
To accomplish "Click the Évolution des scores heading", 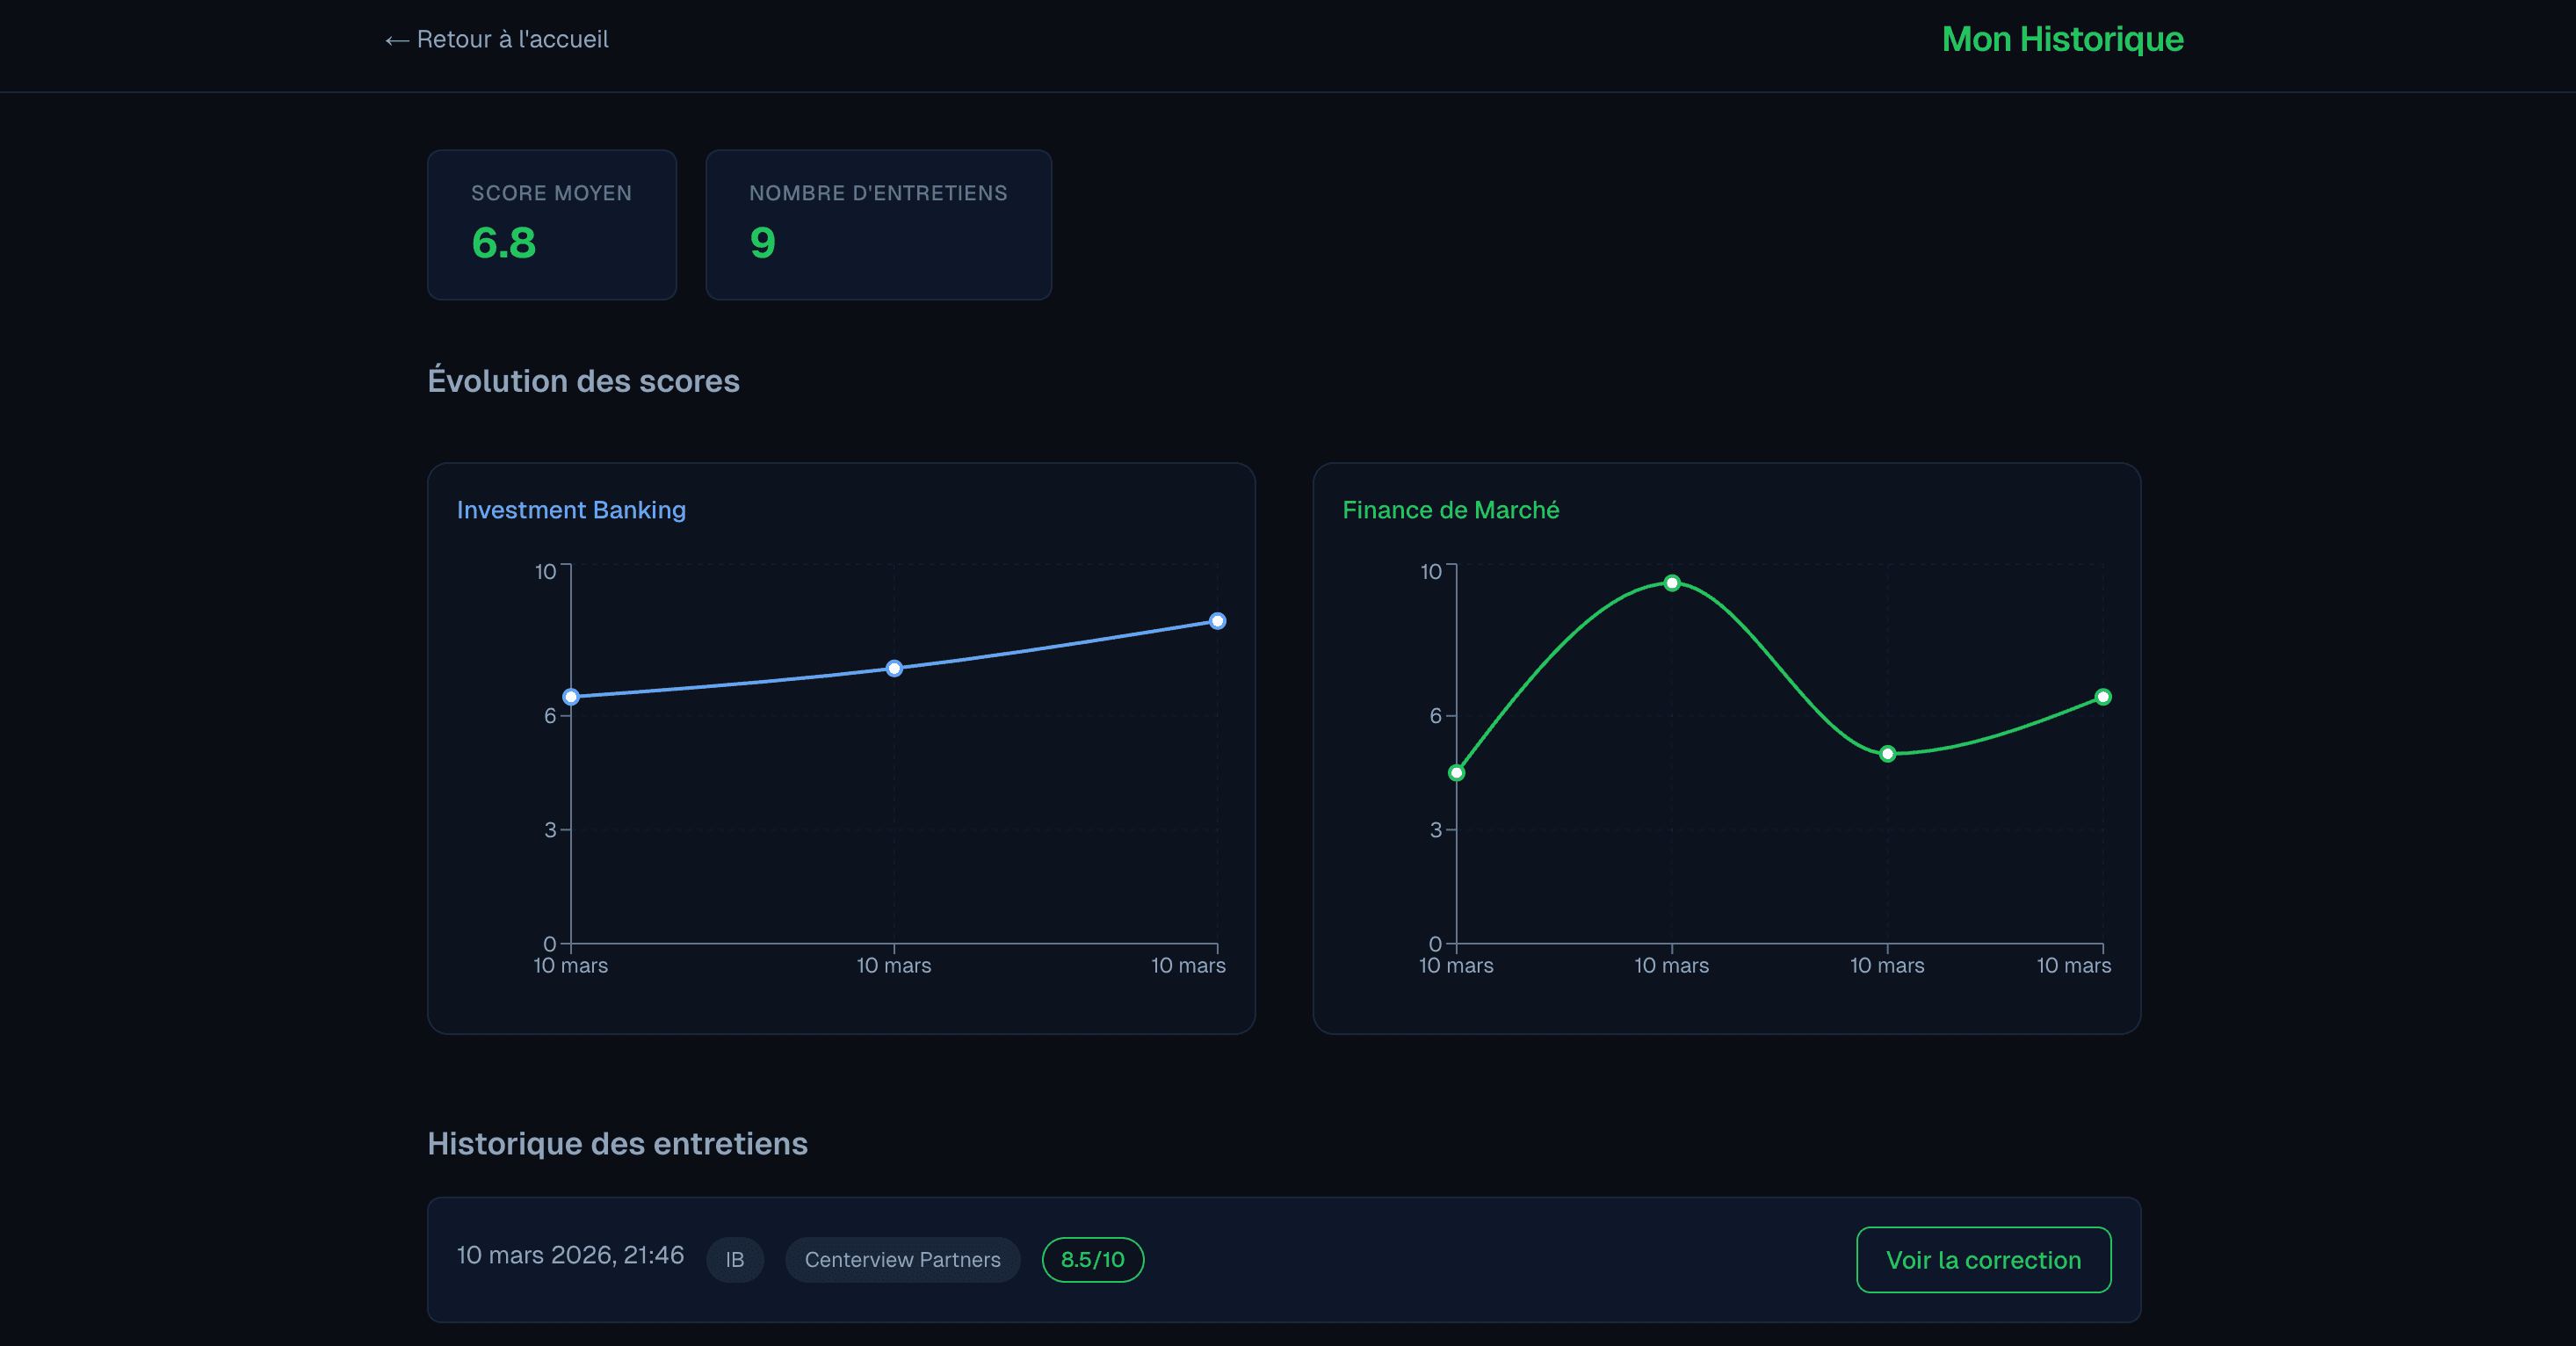I will pos(583,381).
